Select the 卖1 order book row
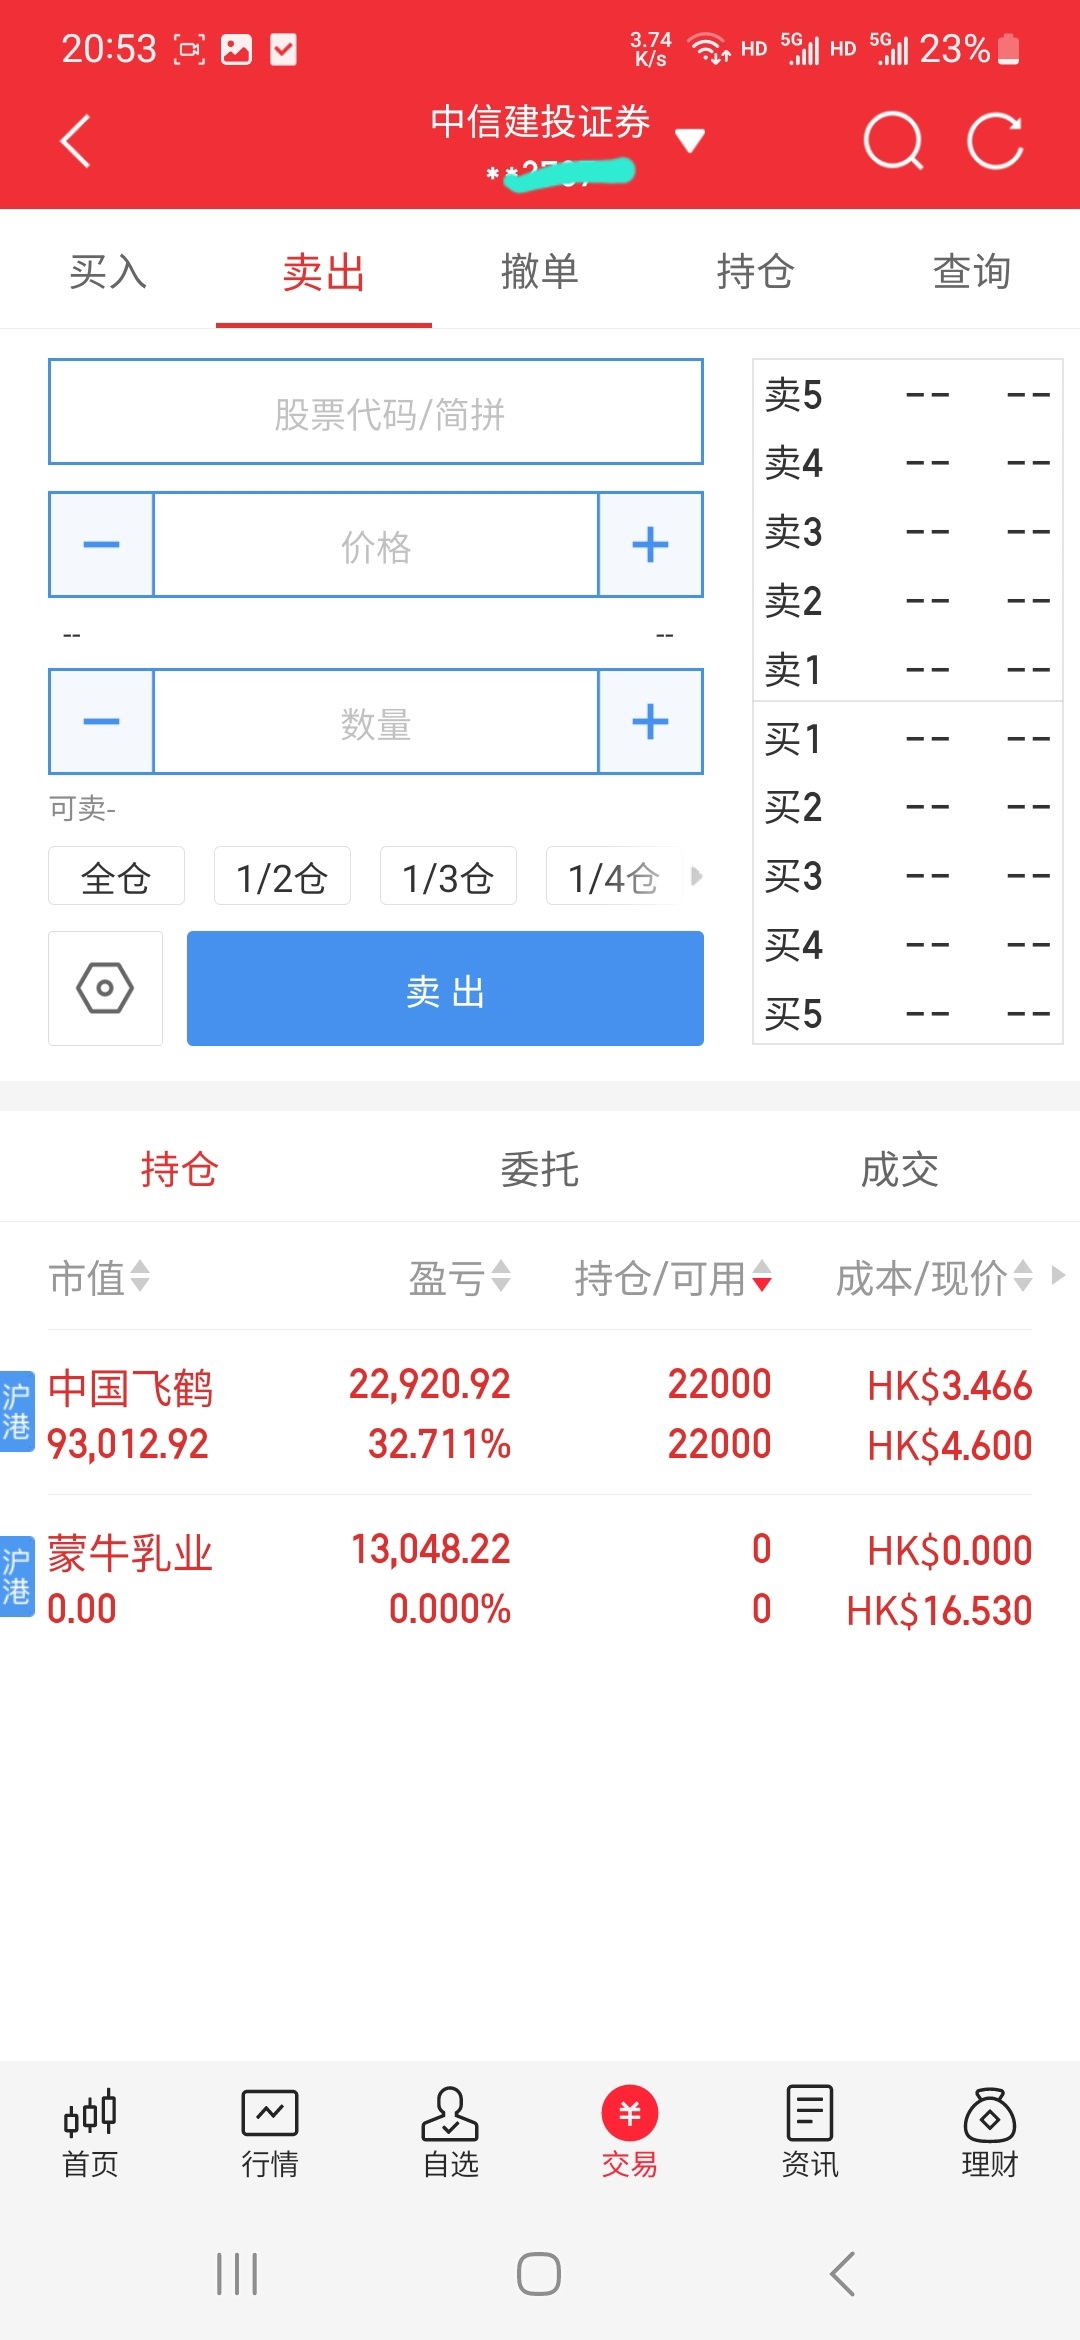Viewport: 1080px width, 2340px height. 907,669
